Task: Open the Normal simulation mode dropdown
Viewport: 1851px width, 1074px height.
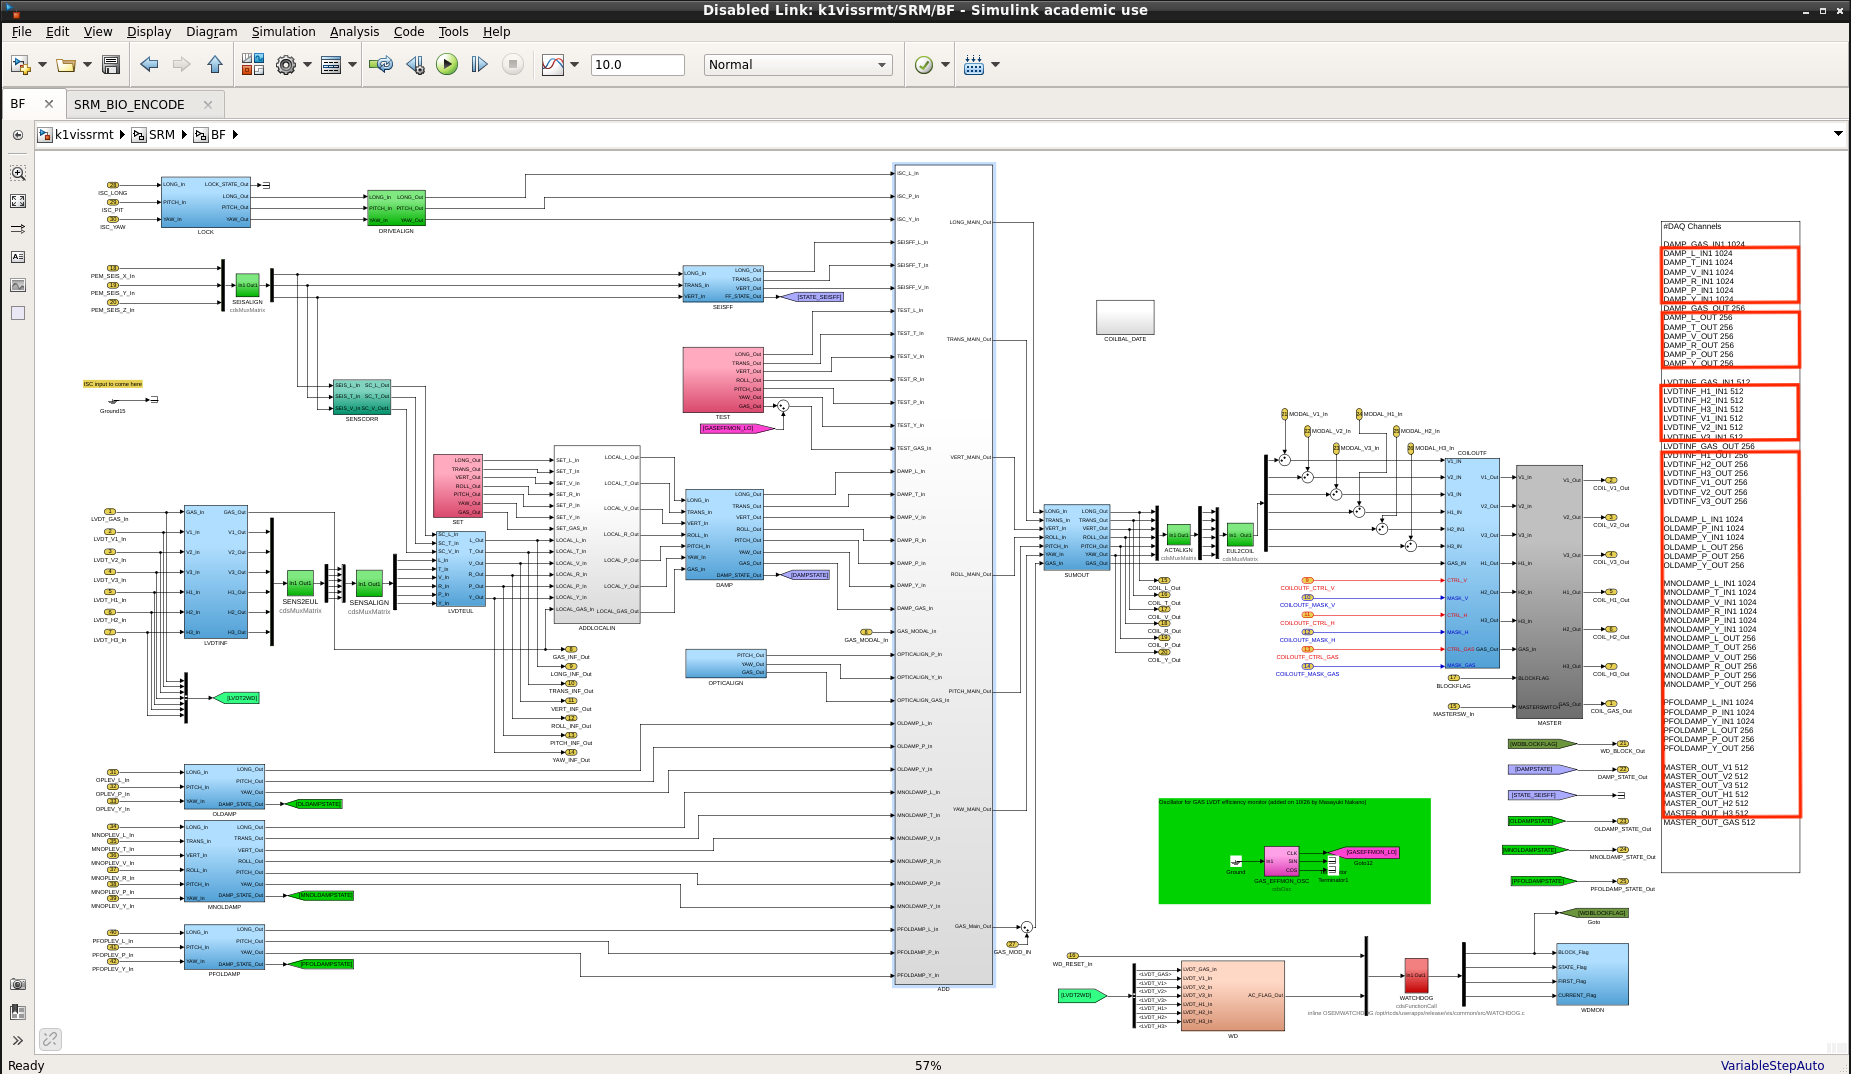Action: coord(799,65)
